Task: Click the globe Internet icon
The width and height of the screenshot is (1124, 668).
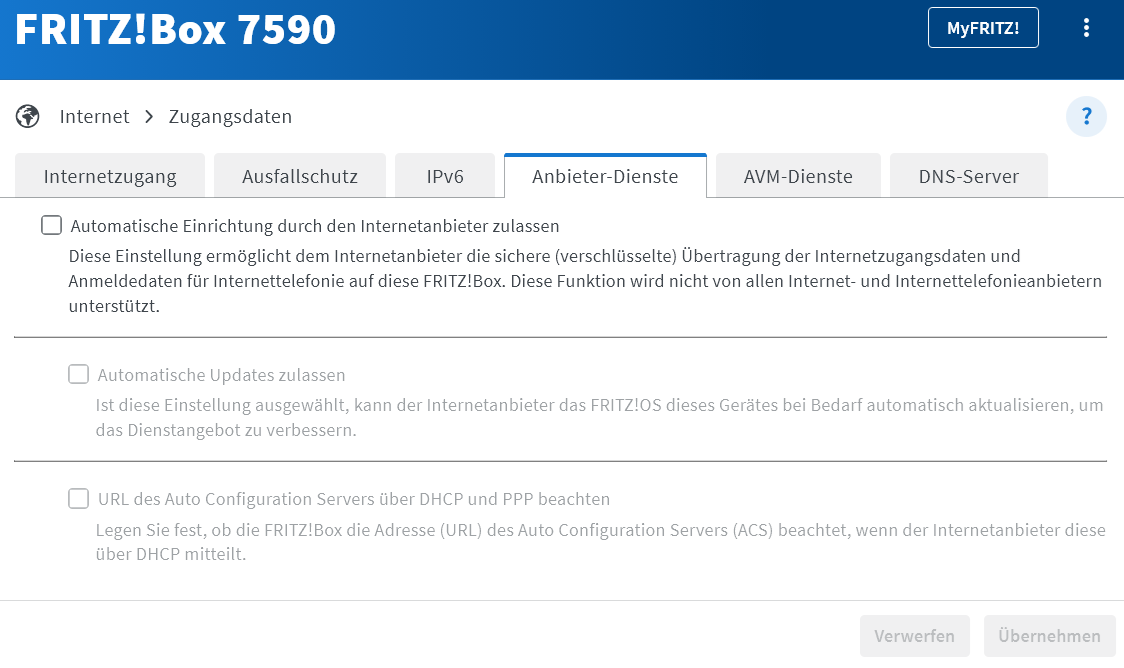Action: (28, 116)
